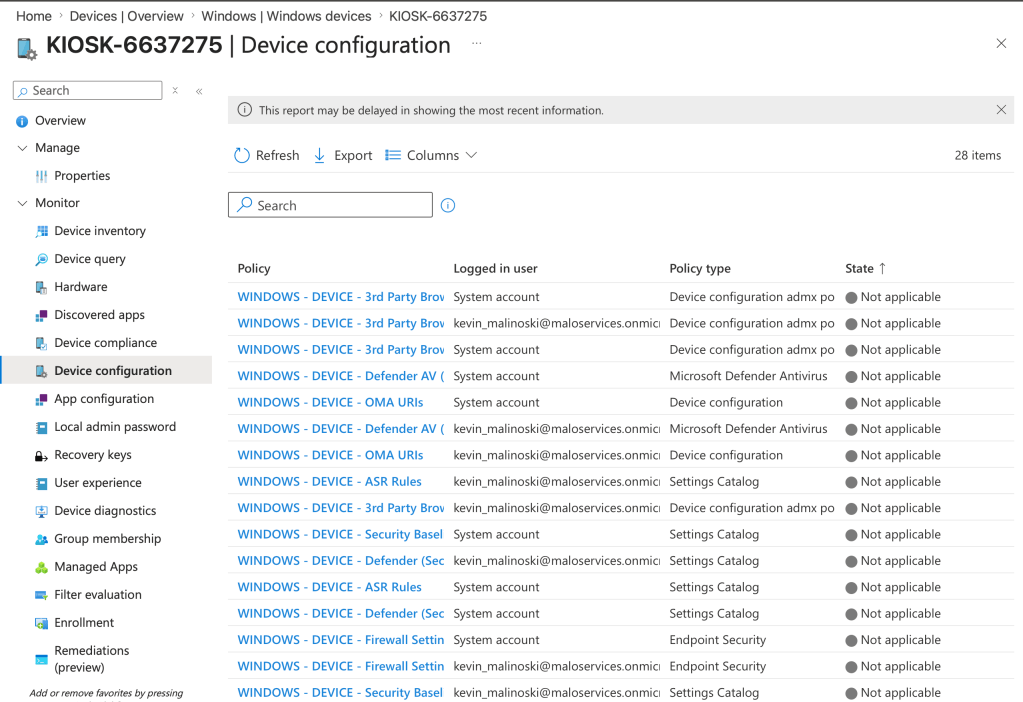Open the WINDOWS - DEVICE - ASR Rules policy
1023x702 pixels.
(x=329, y=482)
